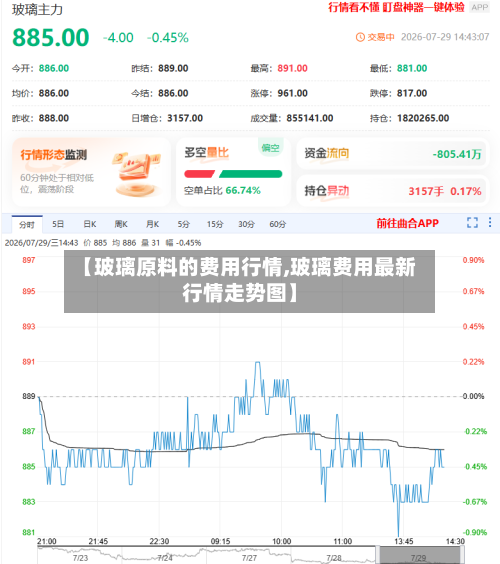Click the 前往曲合APP link

[408, 223]
